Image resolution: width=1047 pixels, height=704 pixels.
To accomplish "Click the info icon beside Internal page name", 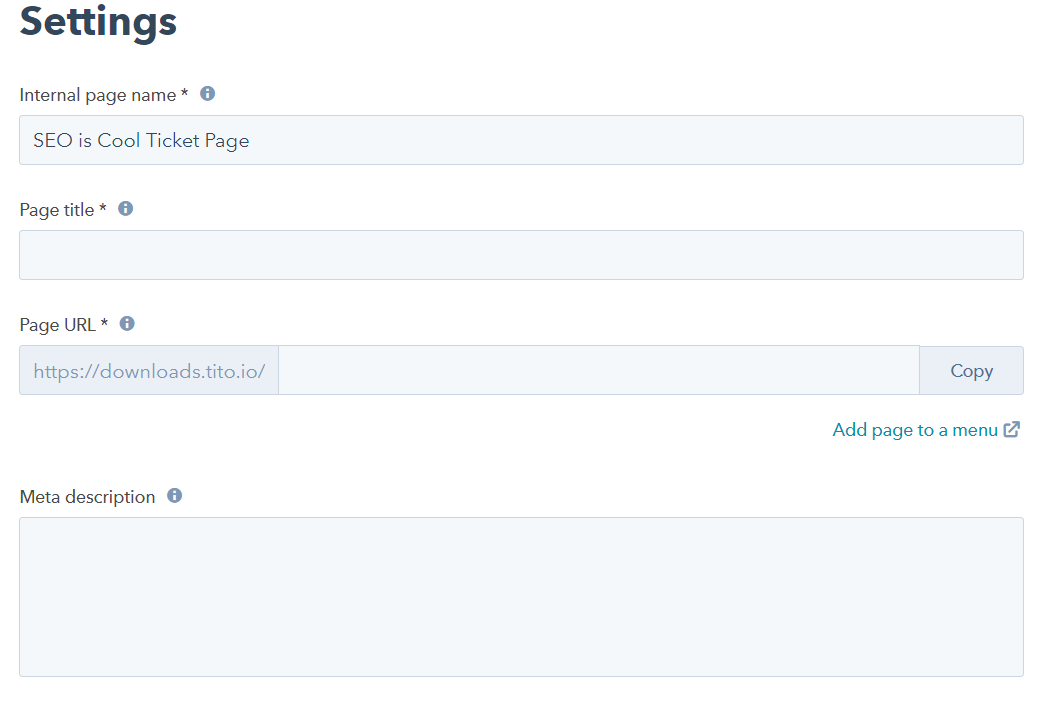I will tap(208, 94).
